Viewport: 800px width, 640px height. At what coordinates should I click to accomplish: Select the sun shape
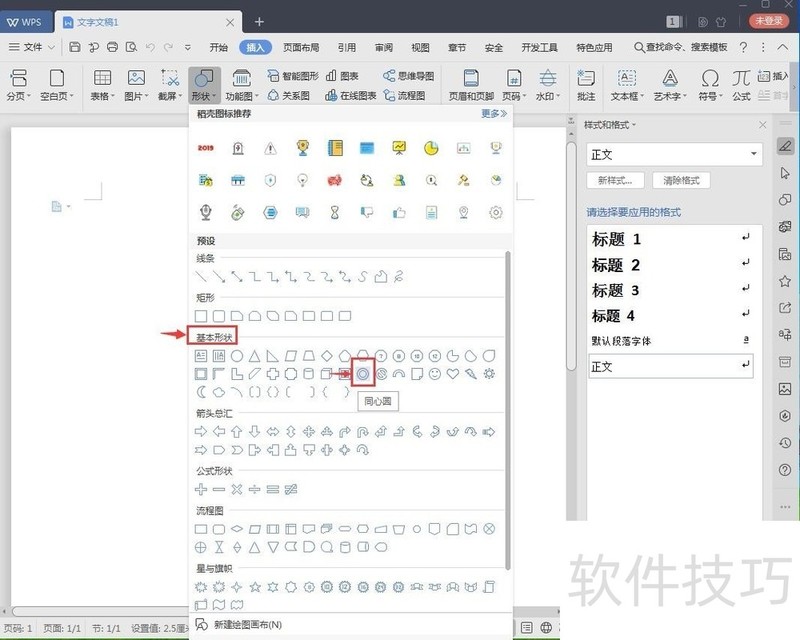click(x=489, y=374)
